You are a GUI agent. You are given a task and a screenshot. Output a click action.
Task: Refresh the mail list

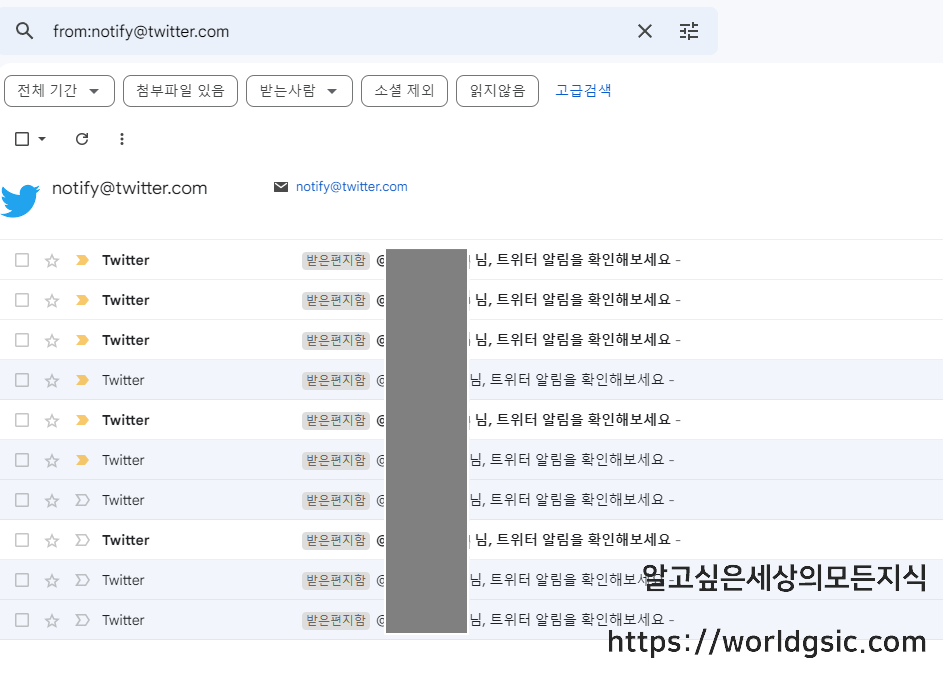tap(82, 139)
